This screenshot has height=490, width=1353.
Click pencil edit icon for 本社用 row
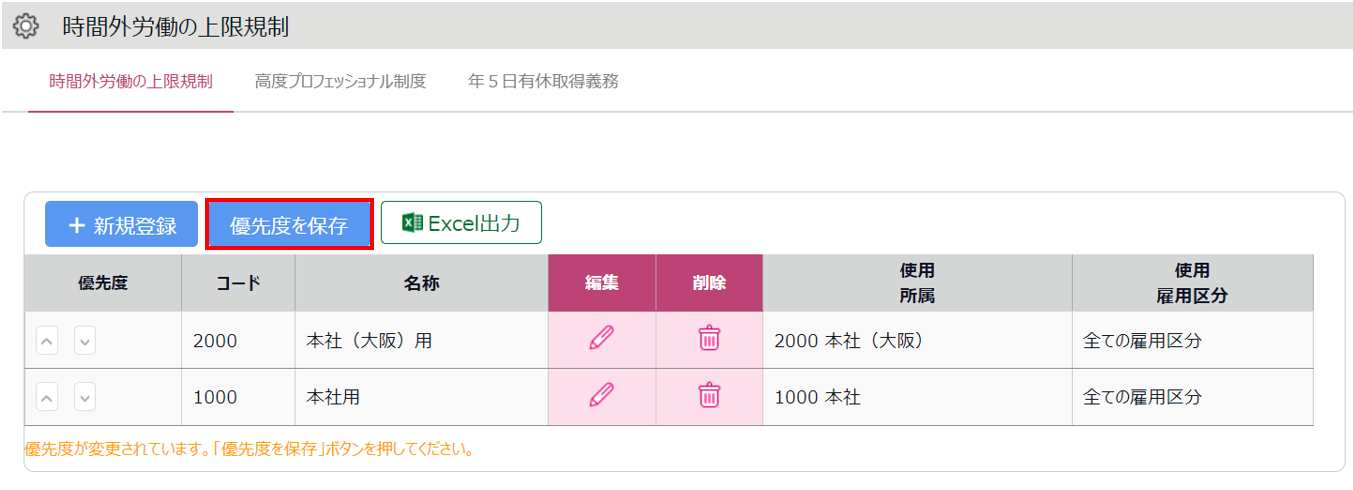tap(601, 394)
